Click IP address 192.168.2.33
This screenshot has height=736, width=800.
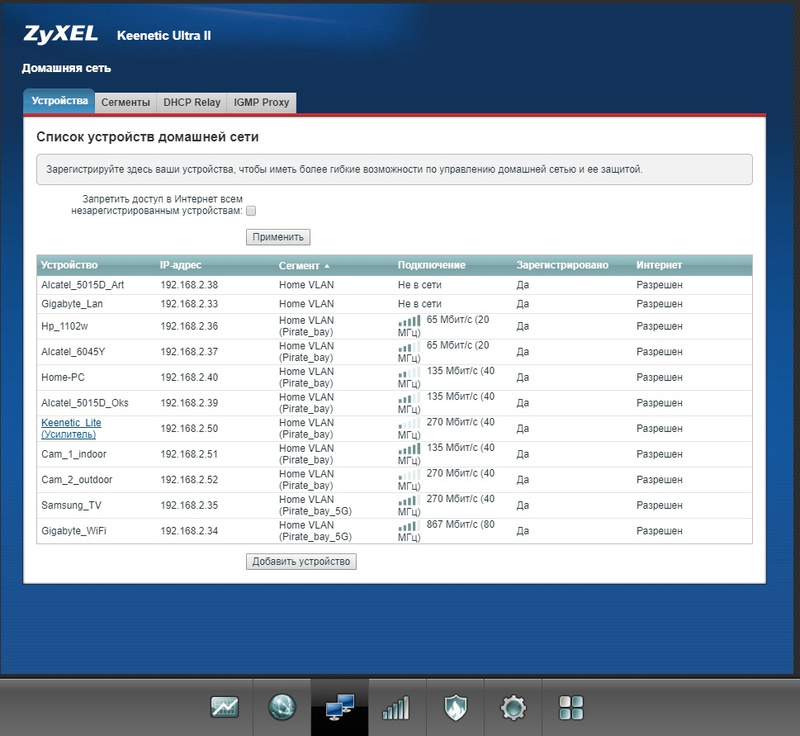coord(189,303)
